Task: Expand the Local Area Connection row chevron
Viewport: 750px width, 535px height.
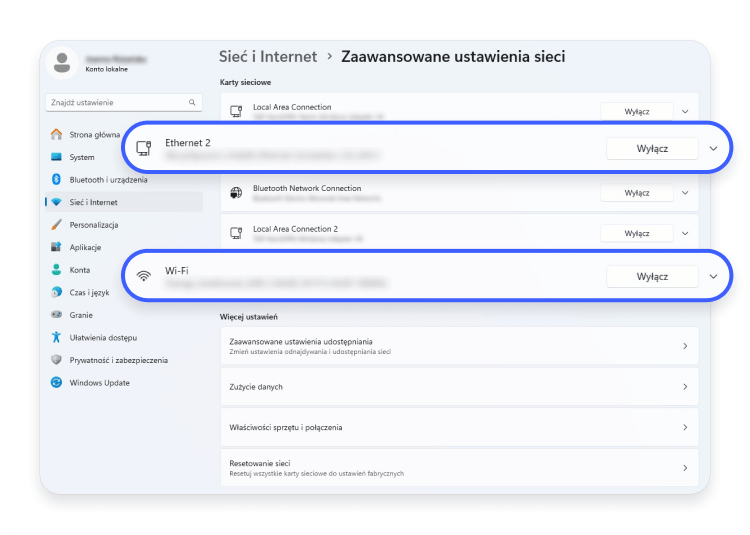Action: (685, 111)
